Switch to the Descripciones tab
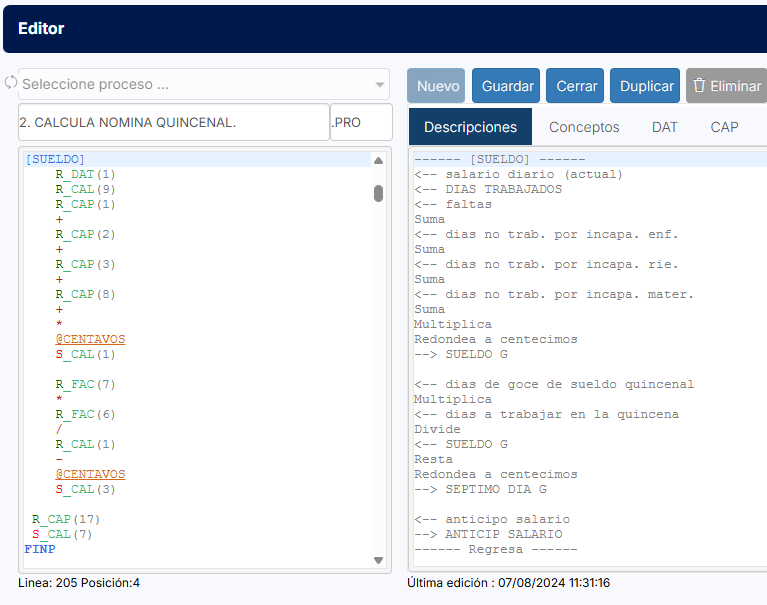 [470, 127]
